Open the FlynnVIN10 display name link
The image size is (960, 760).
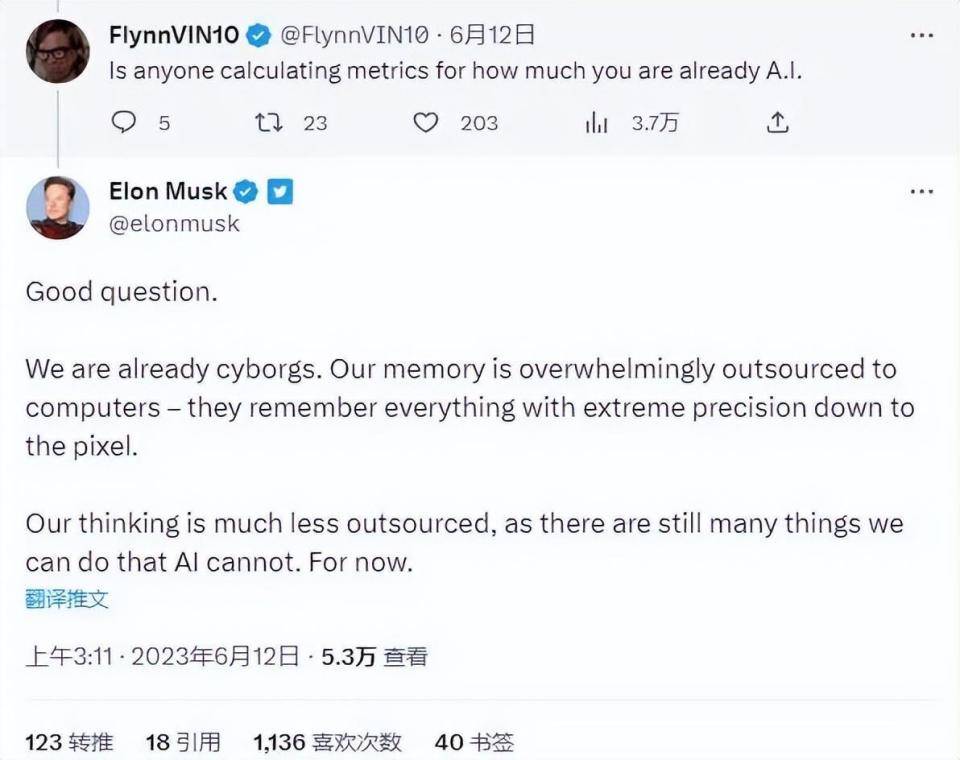[x=173, y=35]
